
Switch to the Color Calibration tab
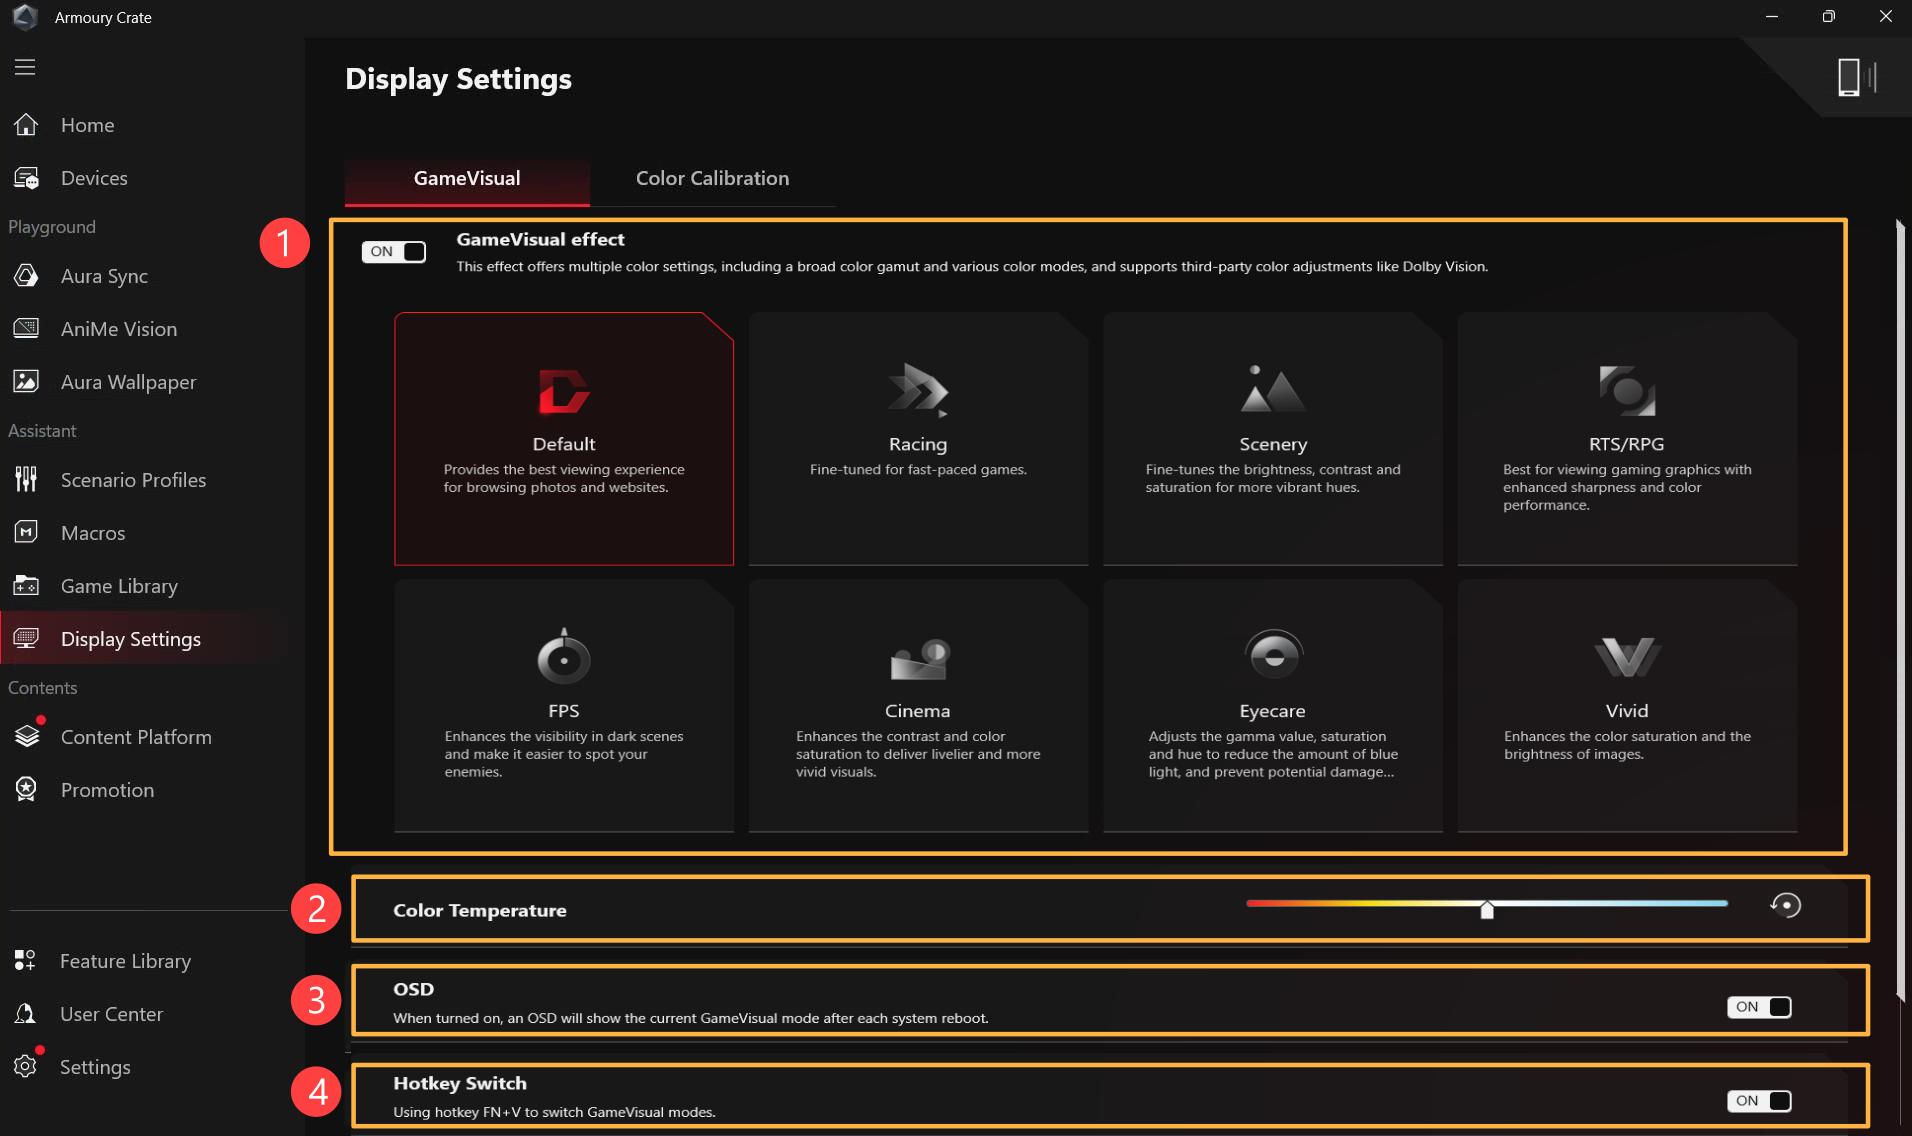712,178
